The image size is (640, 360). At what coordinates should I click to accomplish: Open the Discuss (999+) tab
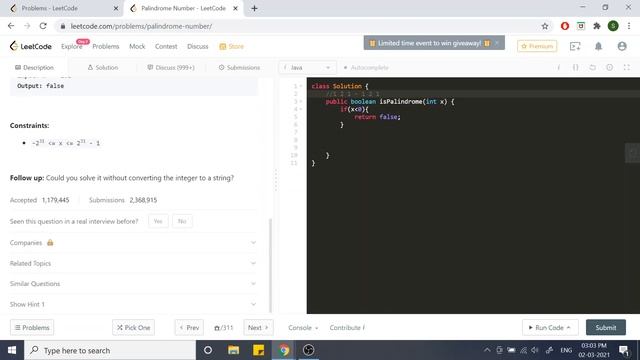[x=171, y=67]
